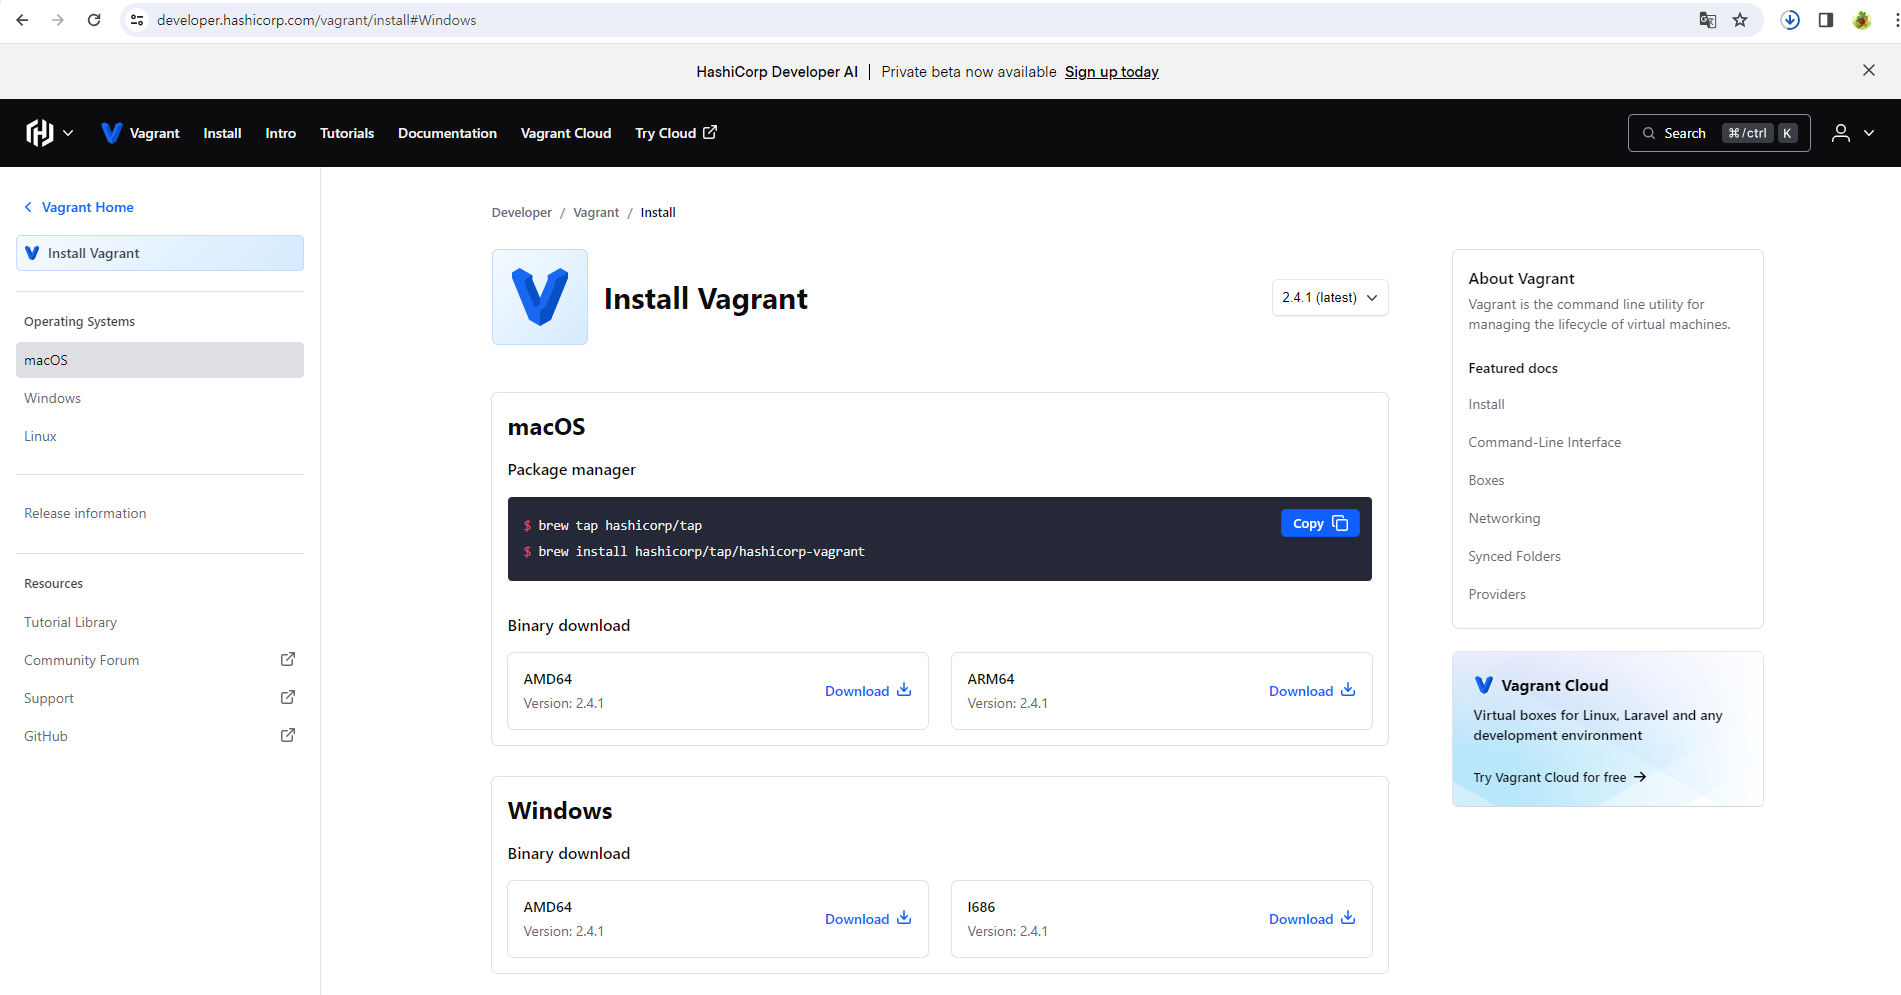Open Community Forum resource link
The height and width of the screenshot is (995, 1901).
[160, 660]
